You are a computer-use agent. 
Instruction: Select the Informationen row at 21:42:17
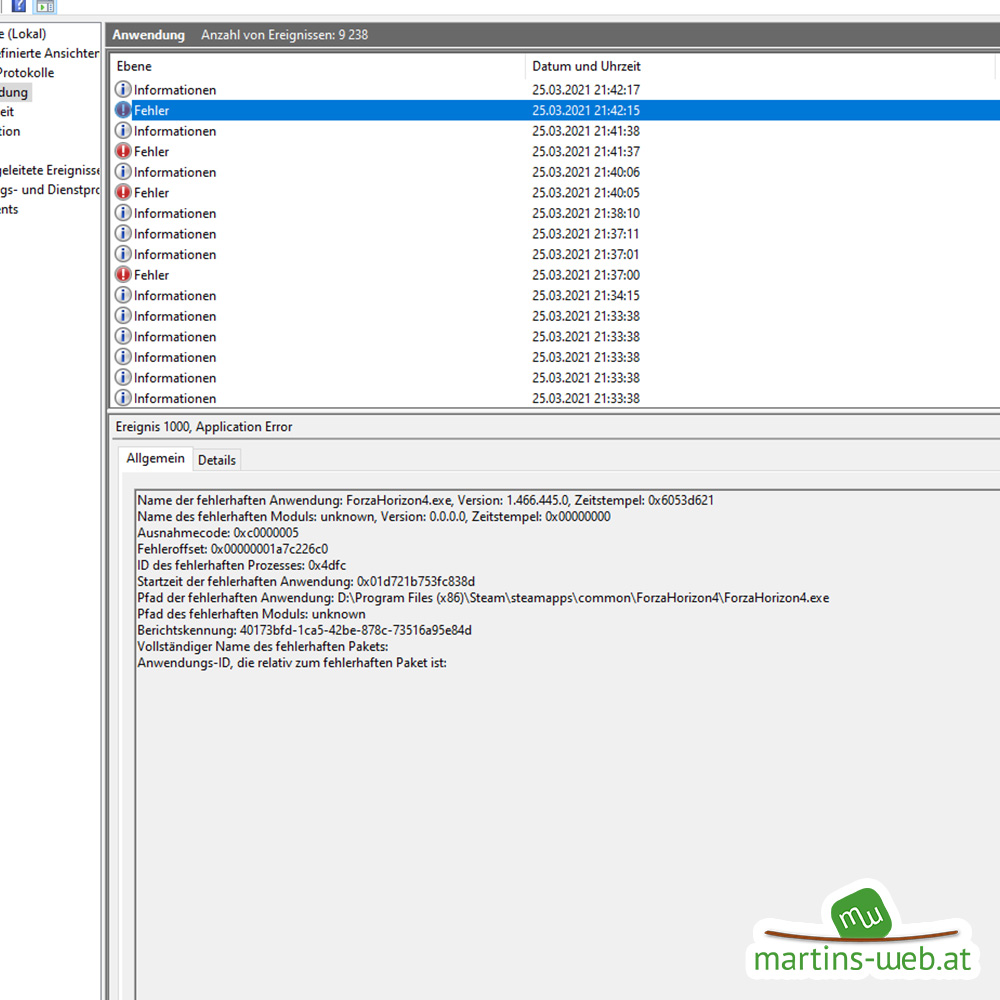(x=555, y=90)
